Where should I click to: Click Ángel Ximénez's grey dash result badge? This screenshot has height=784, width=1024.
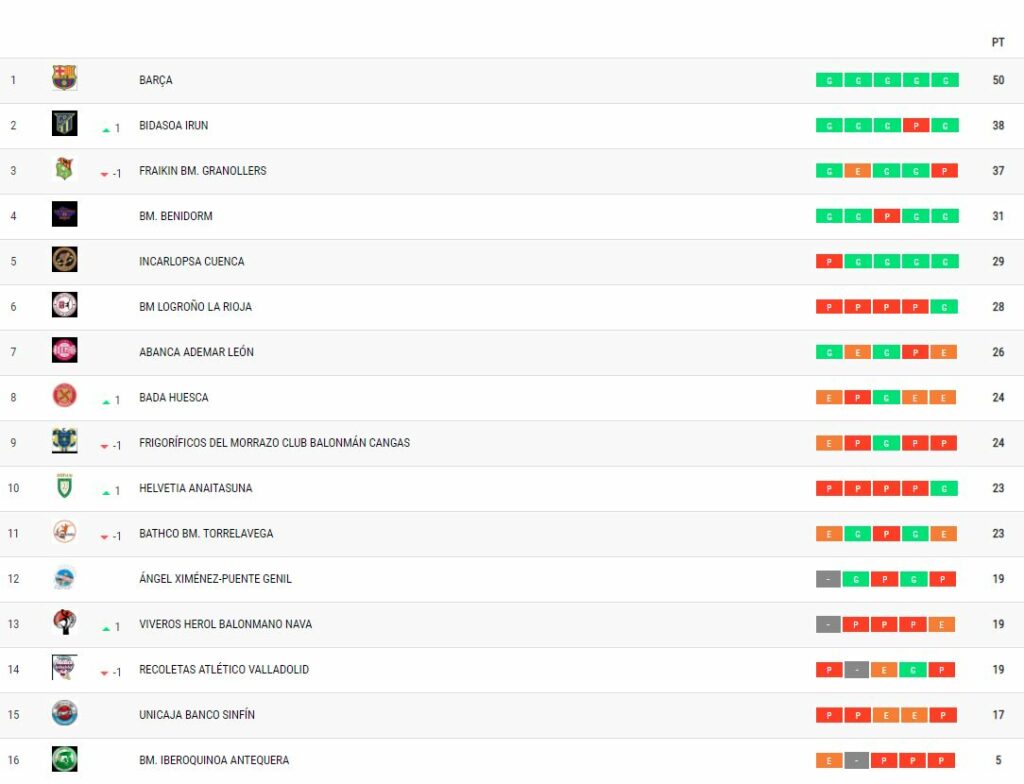pos(828,579)
